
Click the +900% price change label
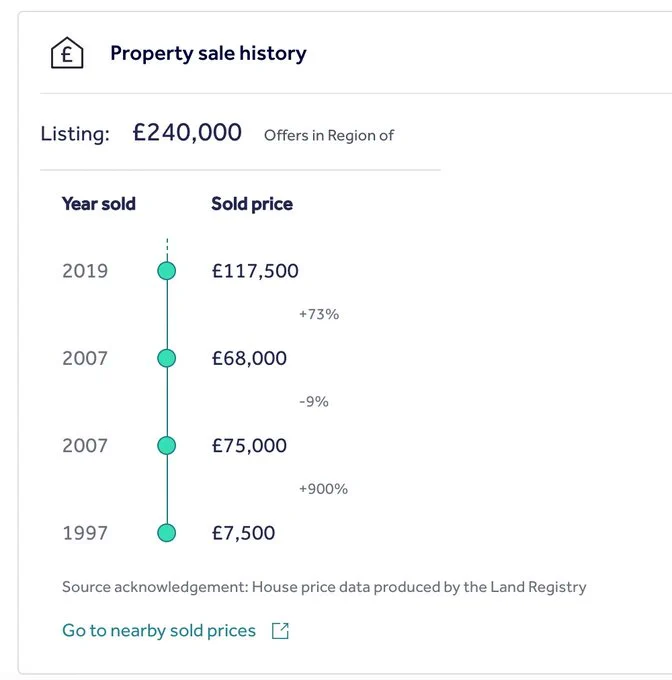(x=323, y=489)
